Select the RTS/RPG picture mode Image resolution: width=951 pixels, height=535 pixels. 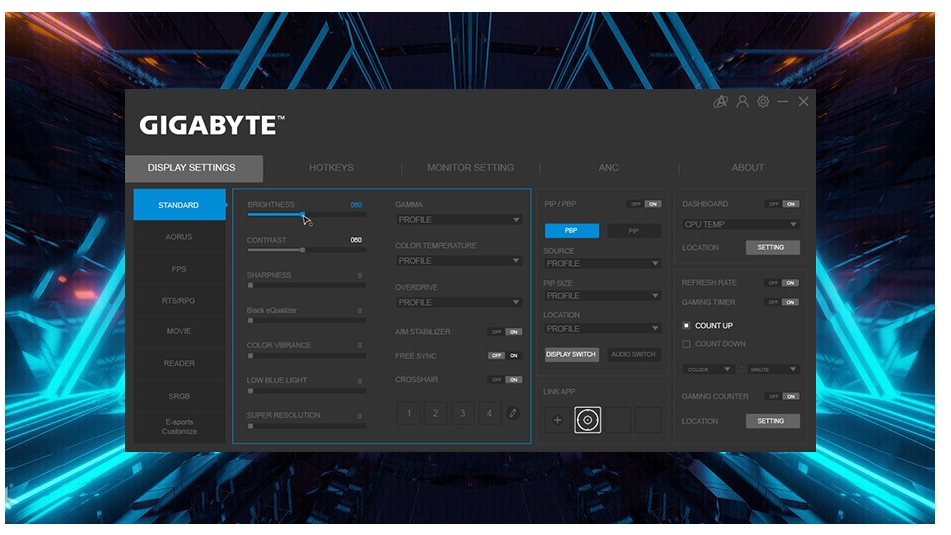(179, 300)
